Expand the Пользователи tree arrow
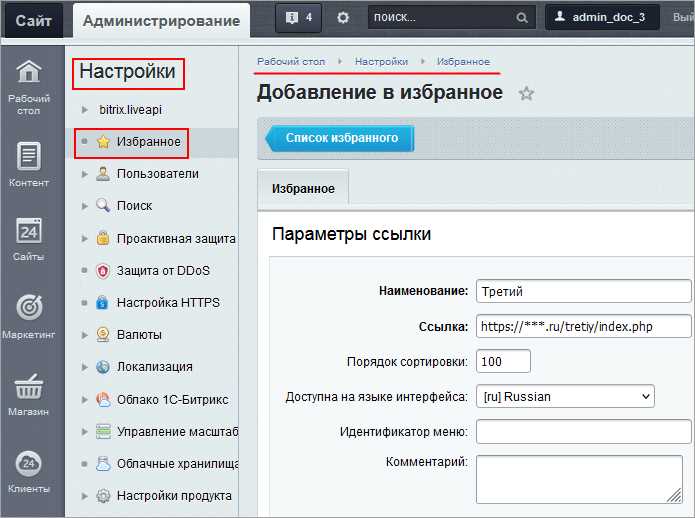695x518 pixels. [84, 174]
